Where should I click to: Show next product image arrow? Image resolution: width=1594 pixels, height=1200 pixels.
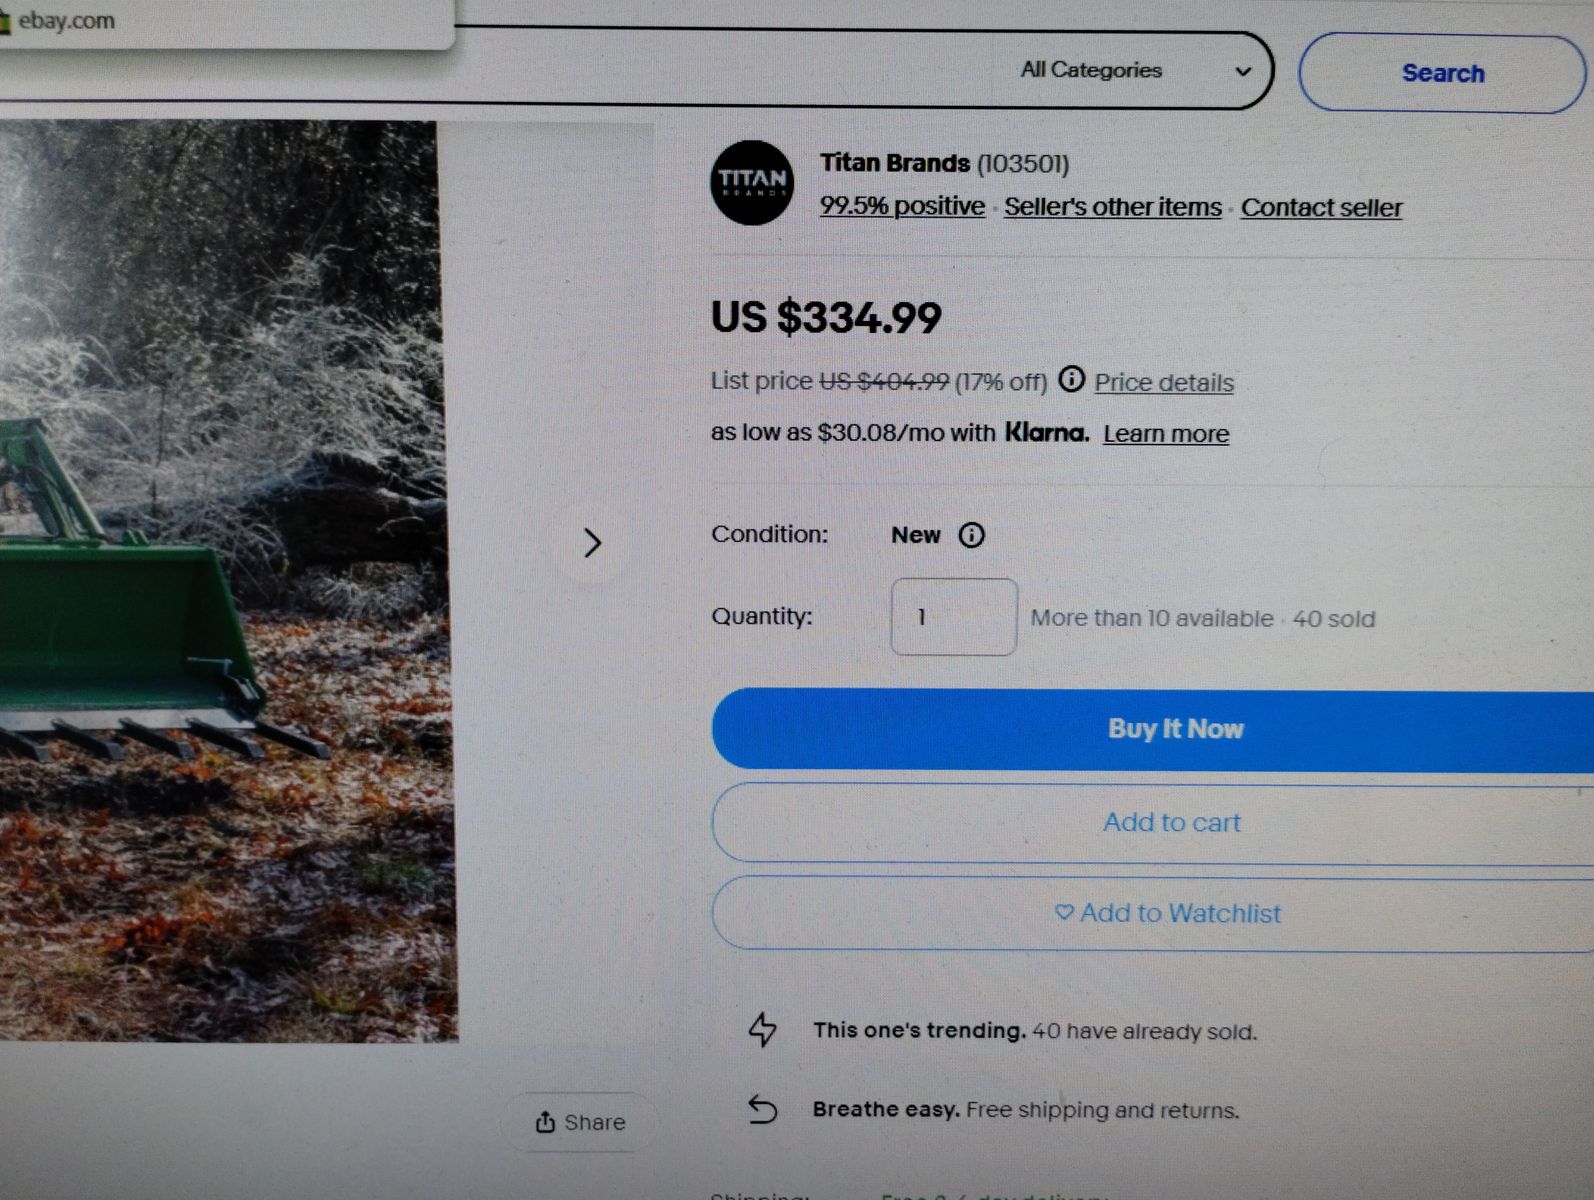click(592, 543)
